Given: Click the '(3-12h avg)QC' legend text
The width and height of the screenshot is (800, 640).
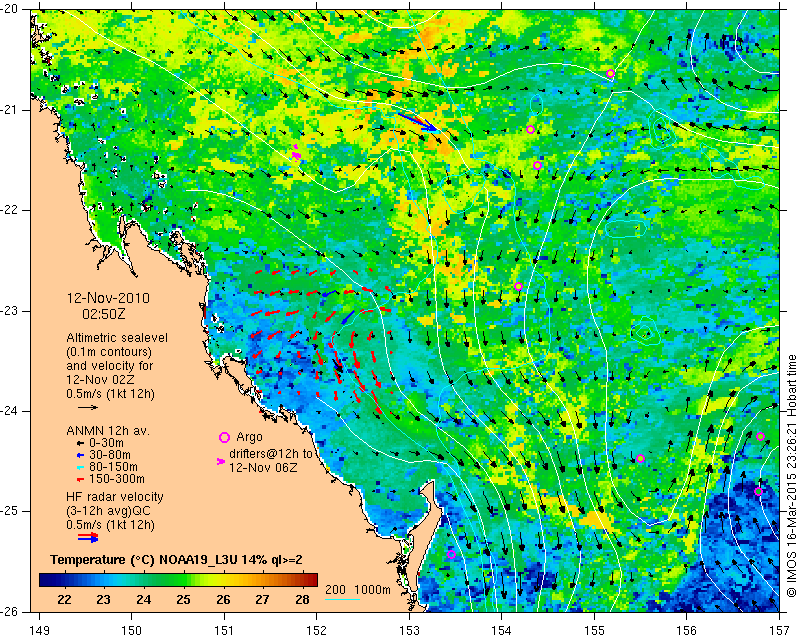Looking at the screenshot, I should pos(108,511).
